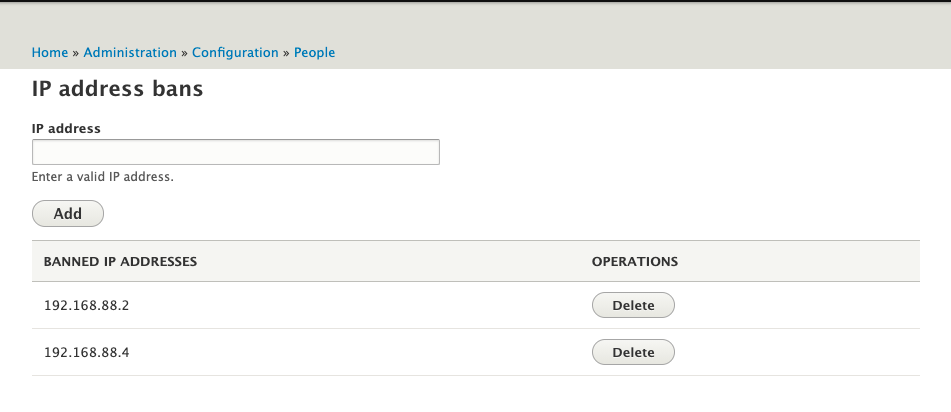Select the 192.168.88.2 address text
This screenshot has height=412, width=951.
87,305
